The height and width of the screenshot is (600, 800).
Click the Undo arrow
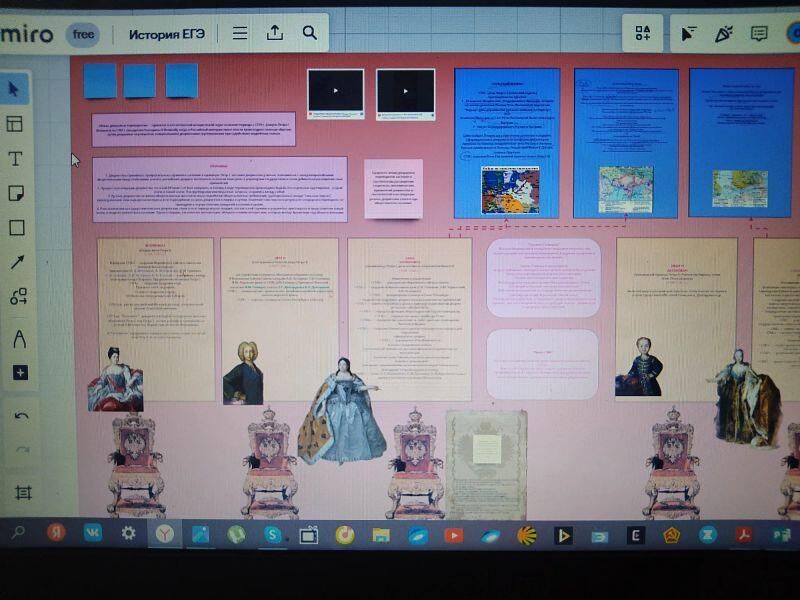pos(21,416)
